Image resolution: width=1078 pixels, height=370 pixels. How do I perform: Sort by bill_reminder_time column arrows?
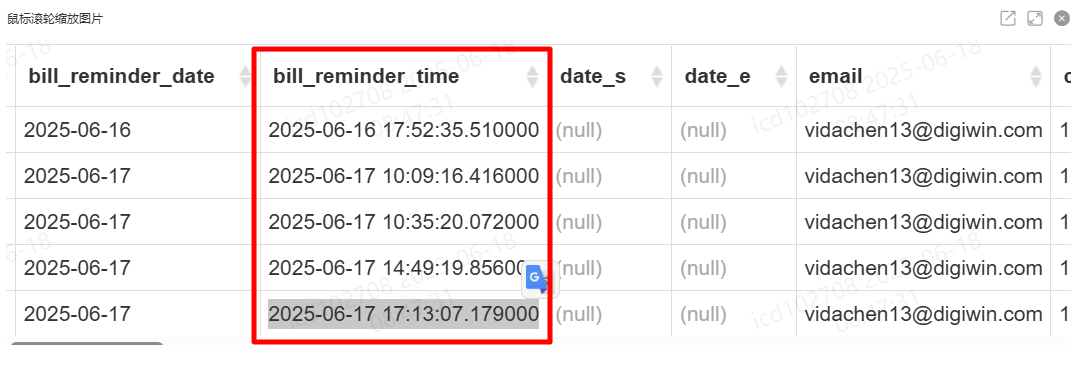532,76
